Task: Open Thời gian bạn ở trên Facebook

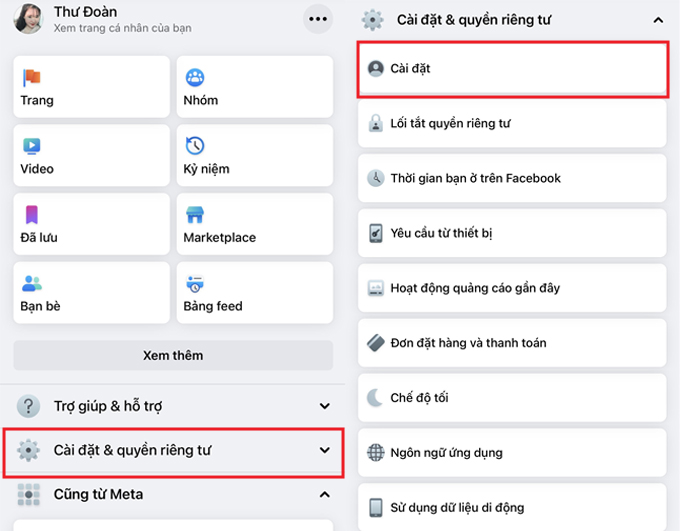Action: (512, 178)
